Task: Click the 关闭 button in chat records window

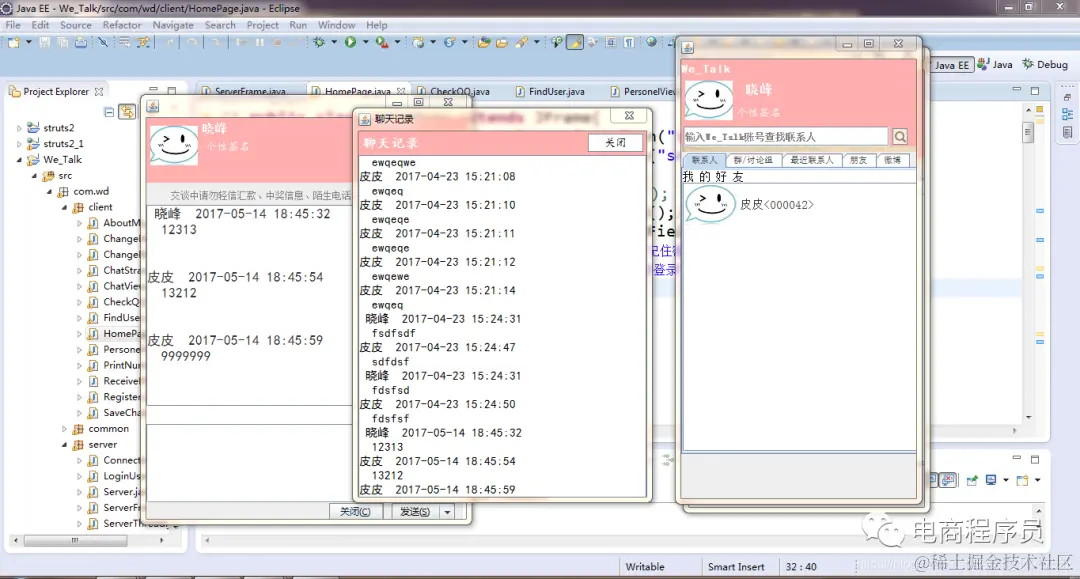Action: click(x=615, y=143)
